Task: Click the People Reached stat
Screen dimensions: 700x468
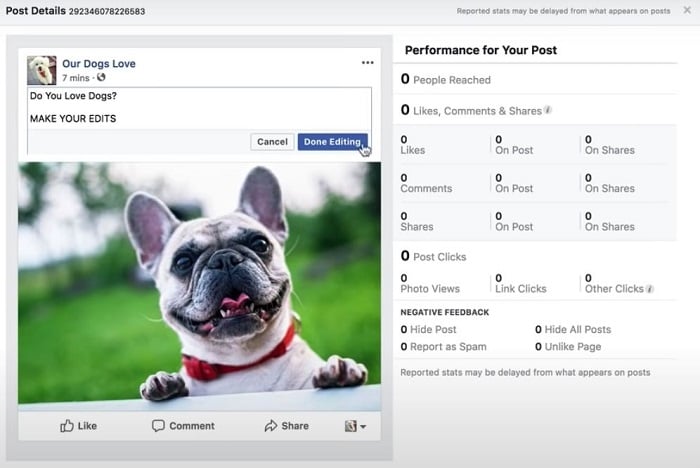Action: click(446, 79)
